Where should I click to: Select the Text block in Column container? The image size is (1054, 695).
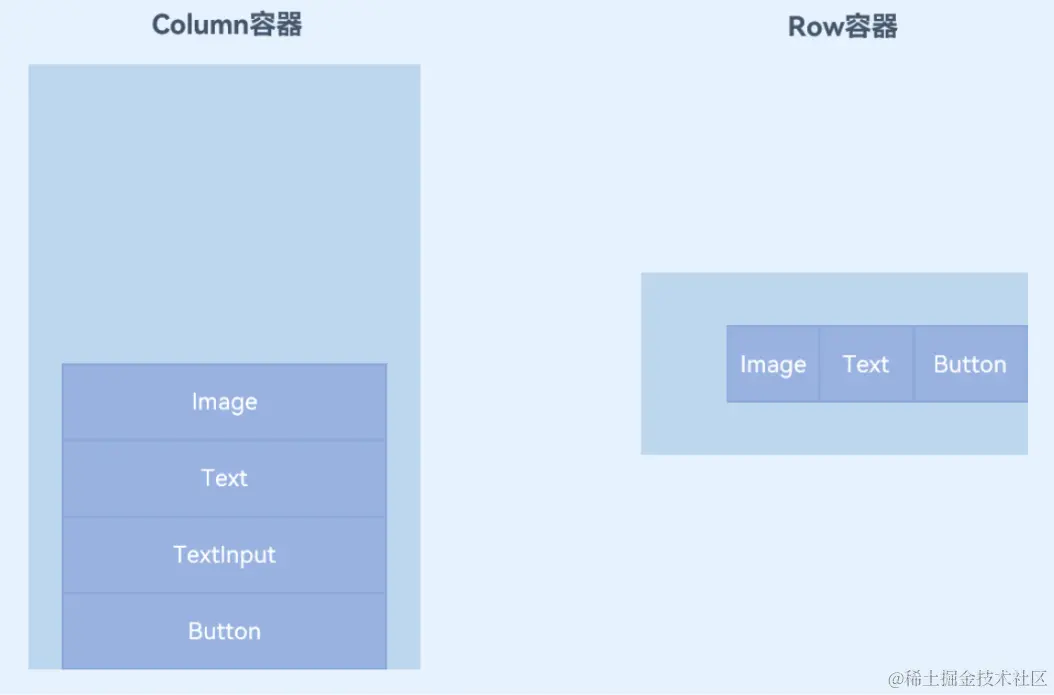pos(225,479)
